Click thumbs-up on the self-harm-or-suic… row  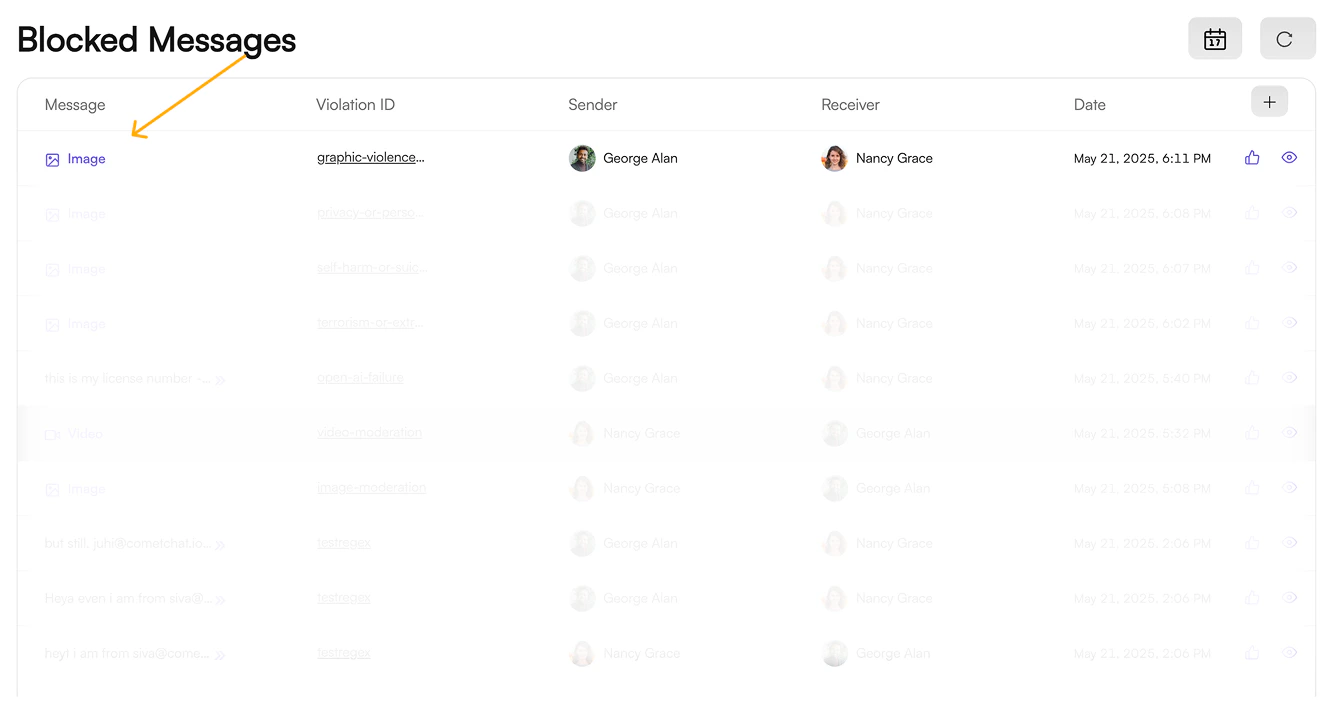click(x=1252, y=268)
